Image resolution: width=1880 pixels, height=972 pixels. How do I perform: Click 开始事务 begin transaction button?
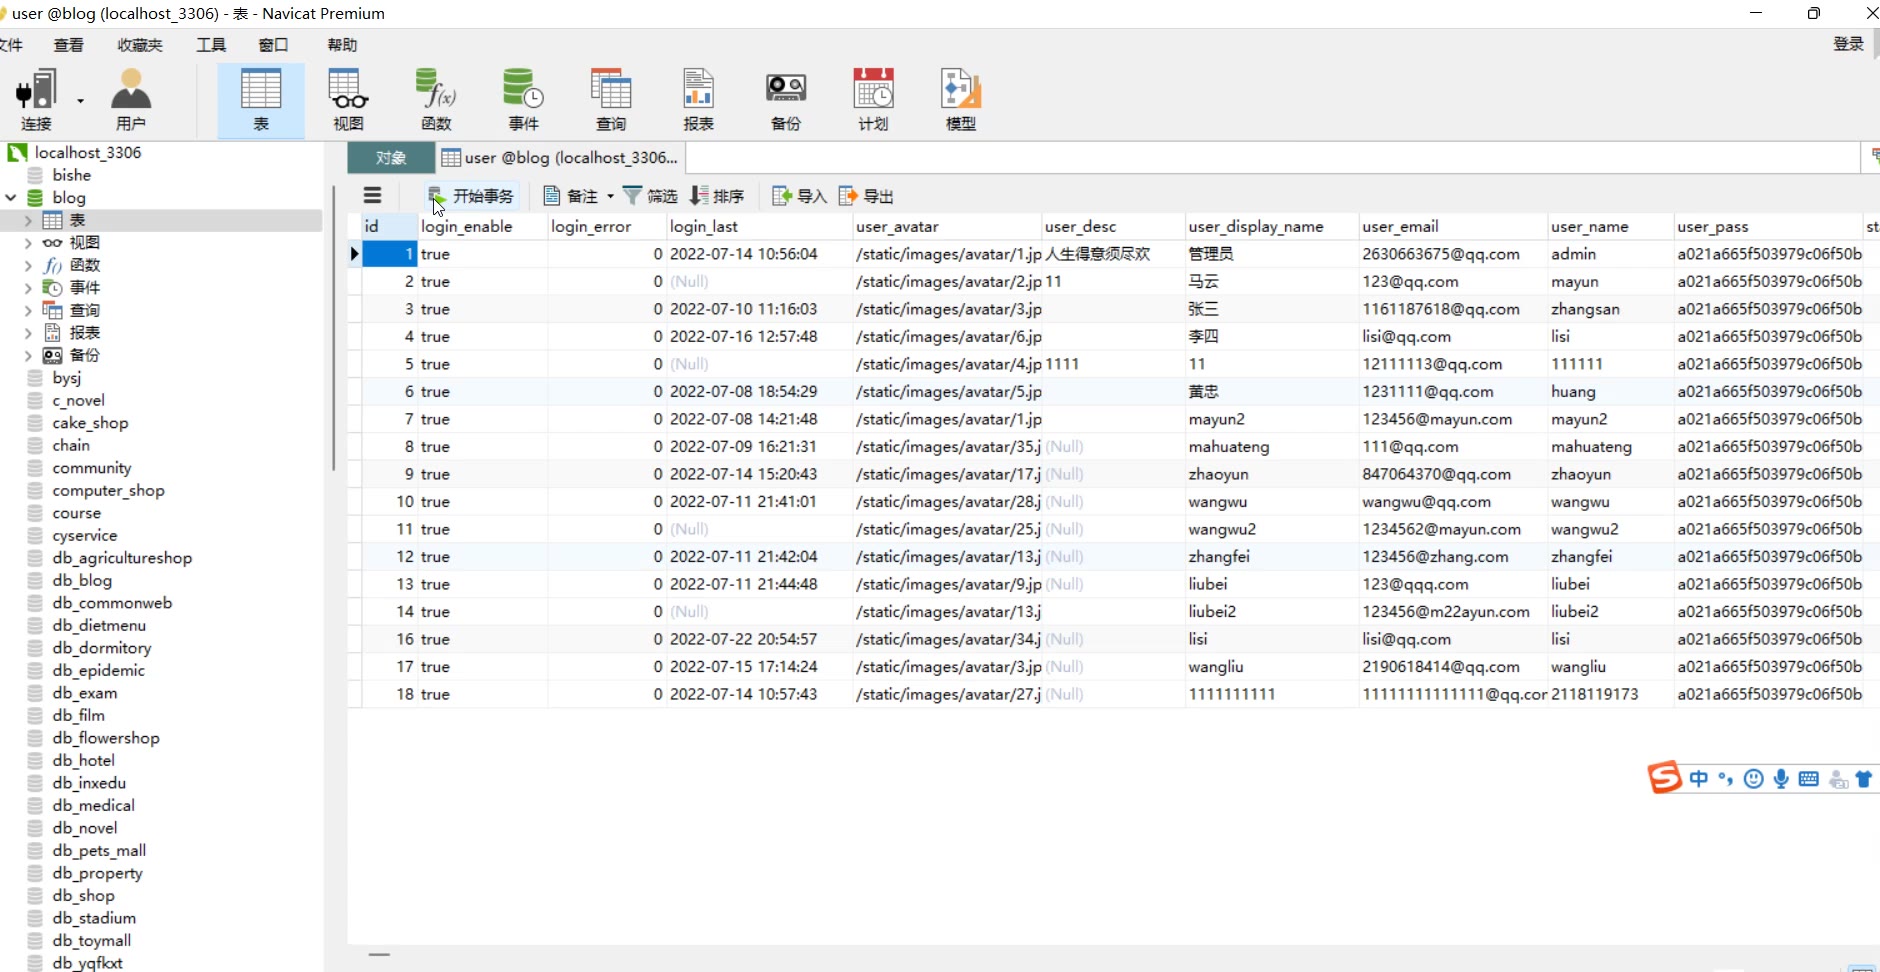click(x=471, y=196)
